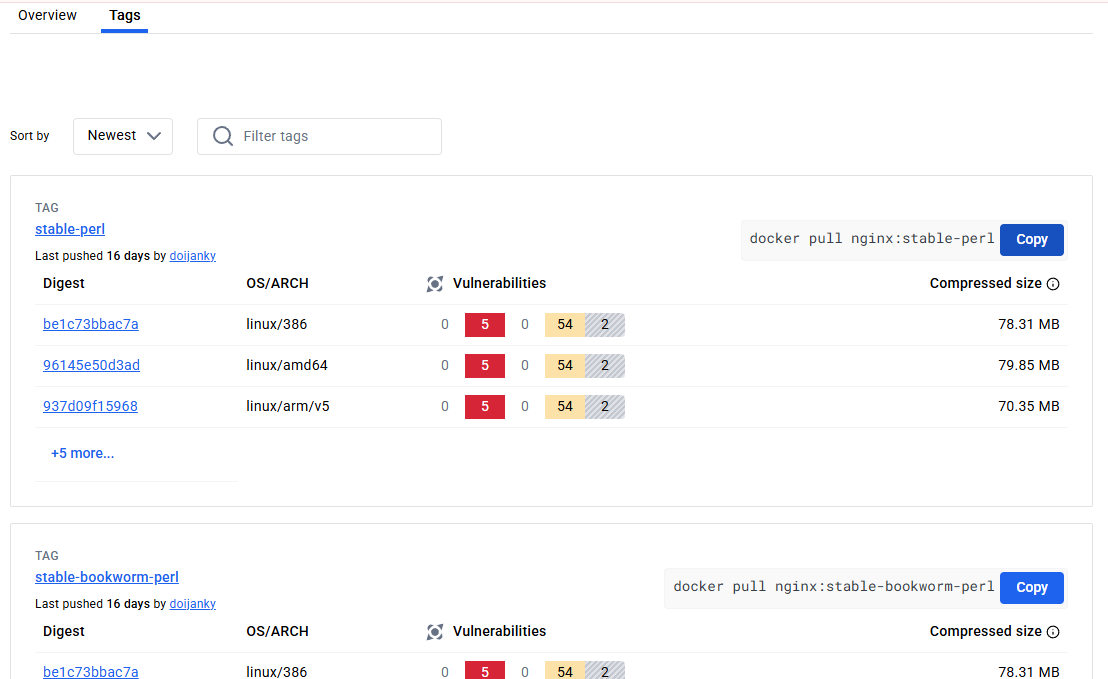Click red high-severity badge on linux/amd64 row
Viewport: 1108px width, 679px height.
485,365
